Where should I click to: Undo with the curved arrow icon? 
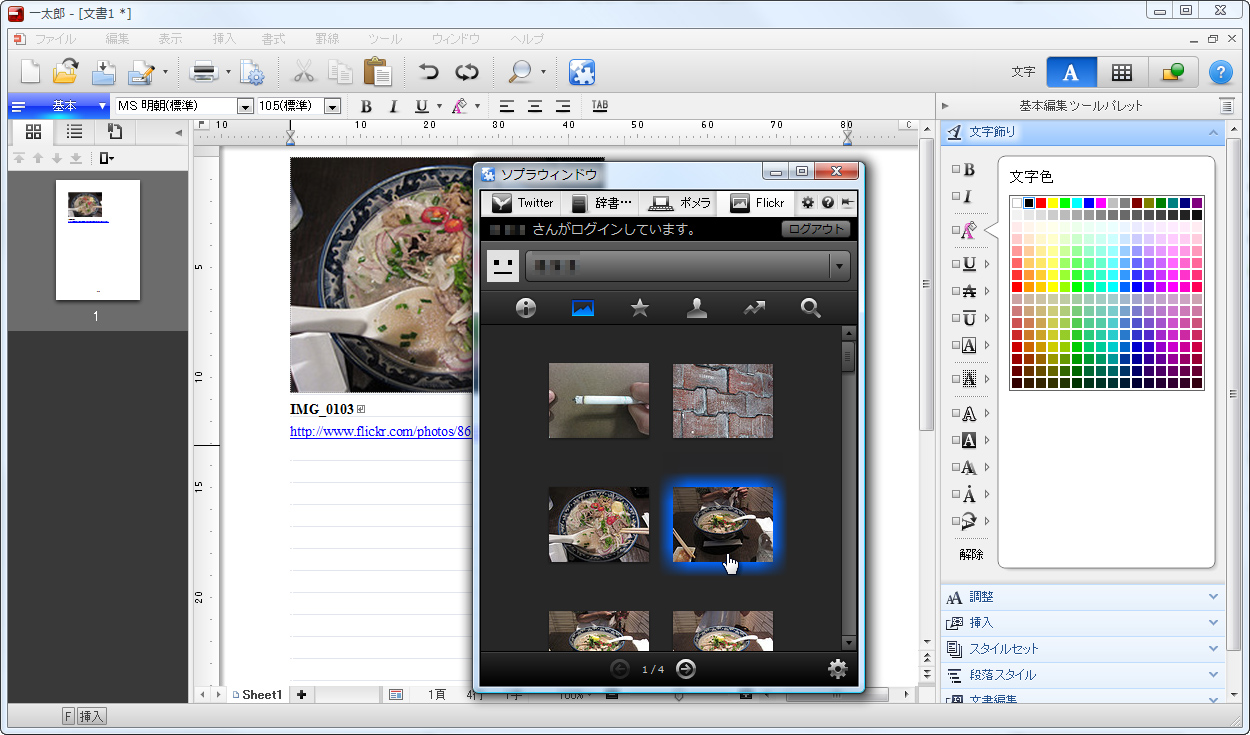(429, 72)
